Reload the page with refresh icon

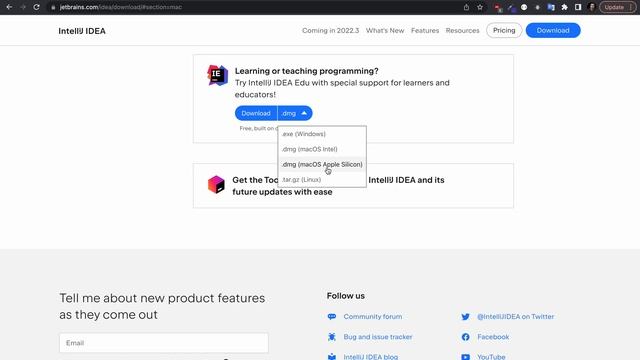[x=36, y=7]
